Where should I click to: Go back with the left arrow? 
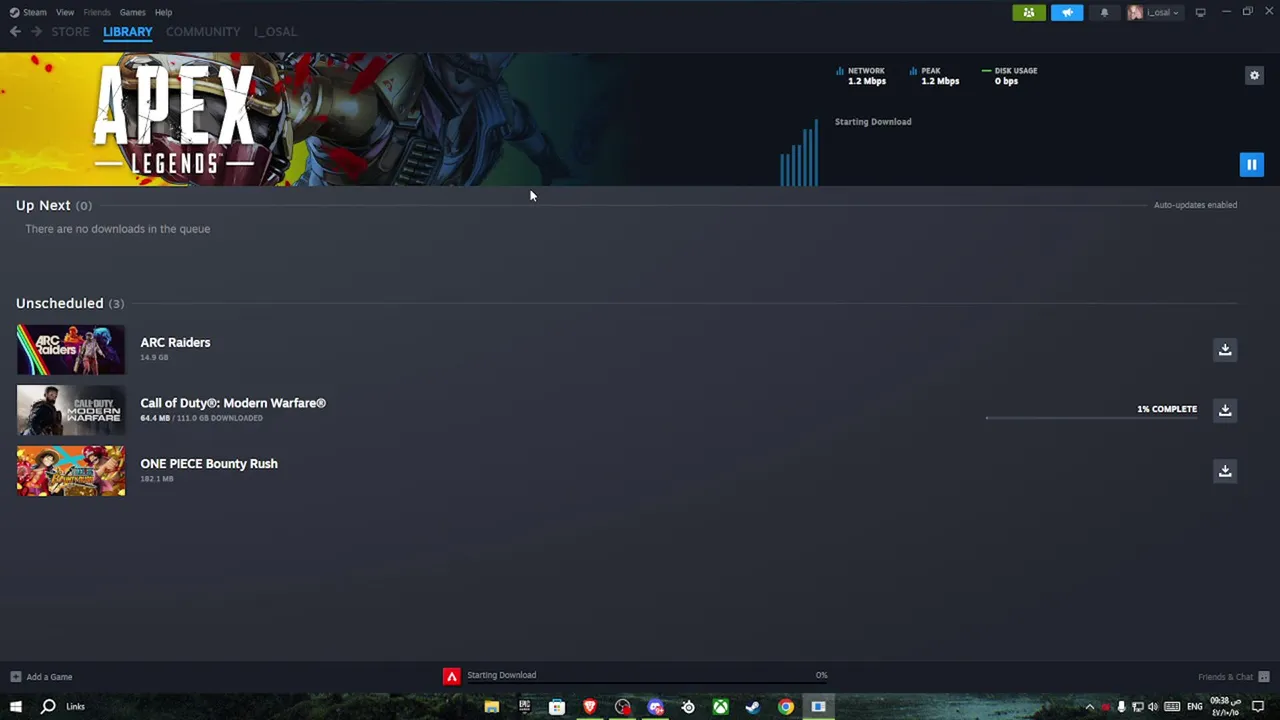coord(15,32)
